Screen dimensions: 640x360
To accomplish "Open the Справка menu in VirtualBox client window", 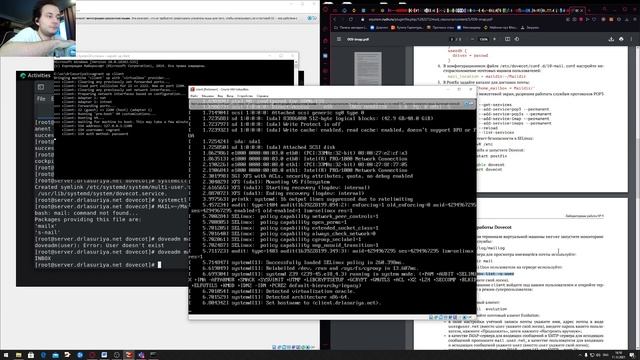I will tap(262, 96).
